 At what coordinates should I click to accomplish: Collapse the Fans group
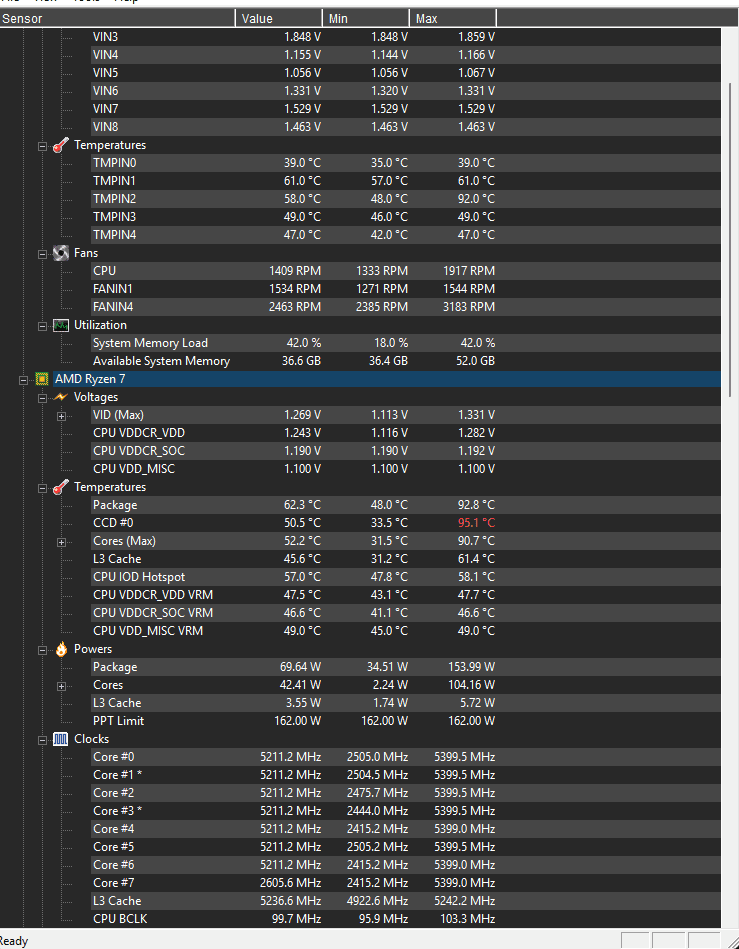[42, 254]
